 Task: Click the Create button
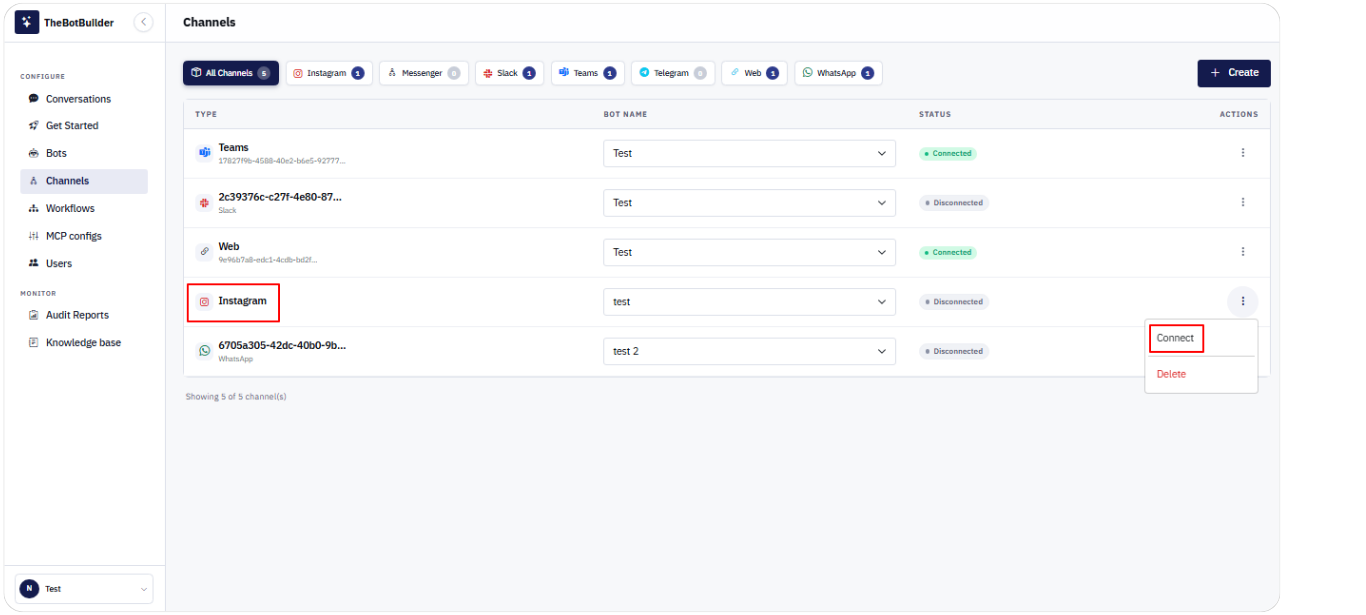(x=1234, y=73)
